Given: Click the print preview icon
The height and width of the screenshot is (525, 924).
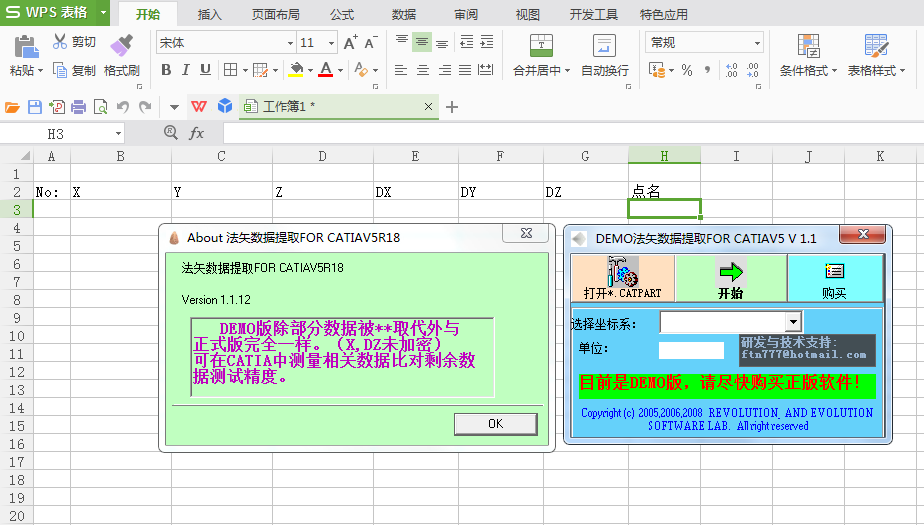Looking at the screenshot, I should 100,107.
